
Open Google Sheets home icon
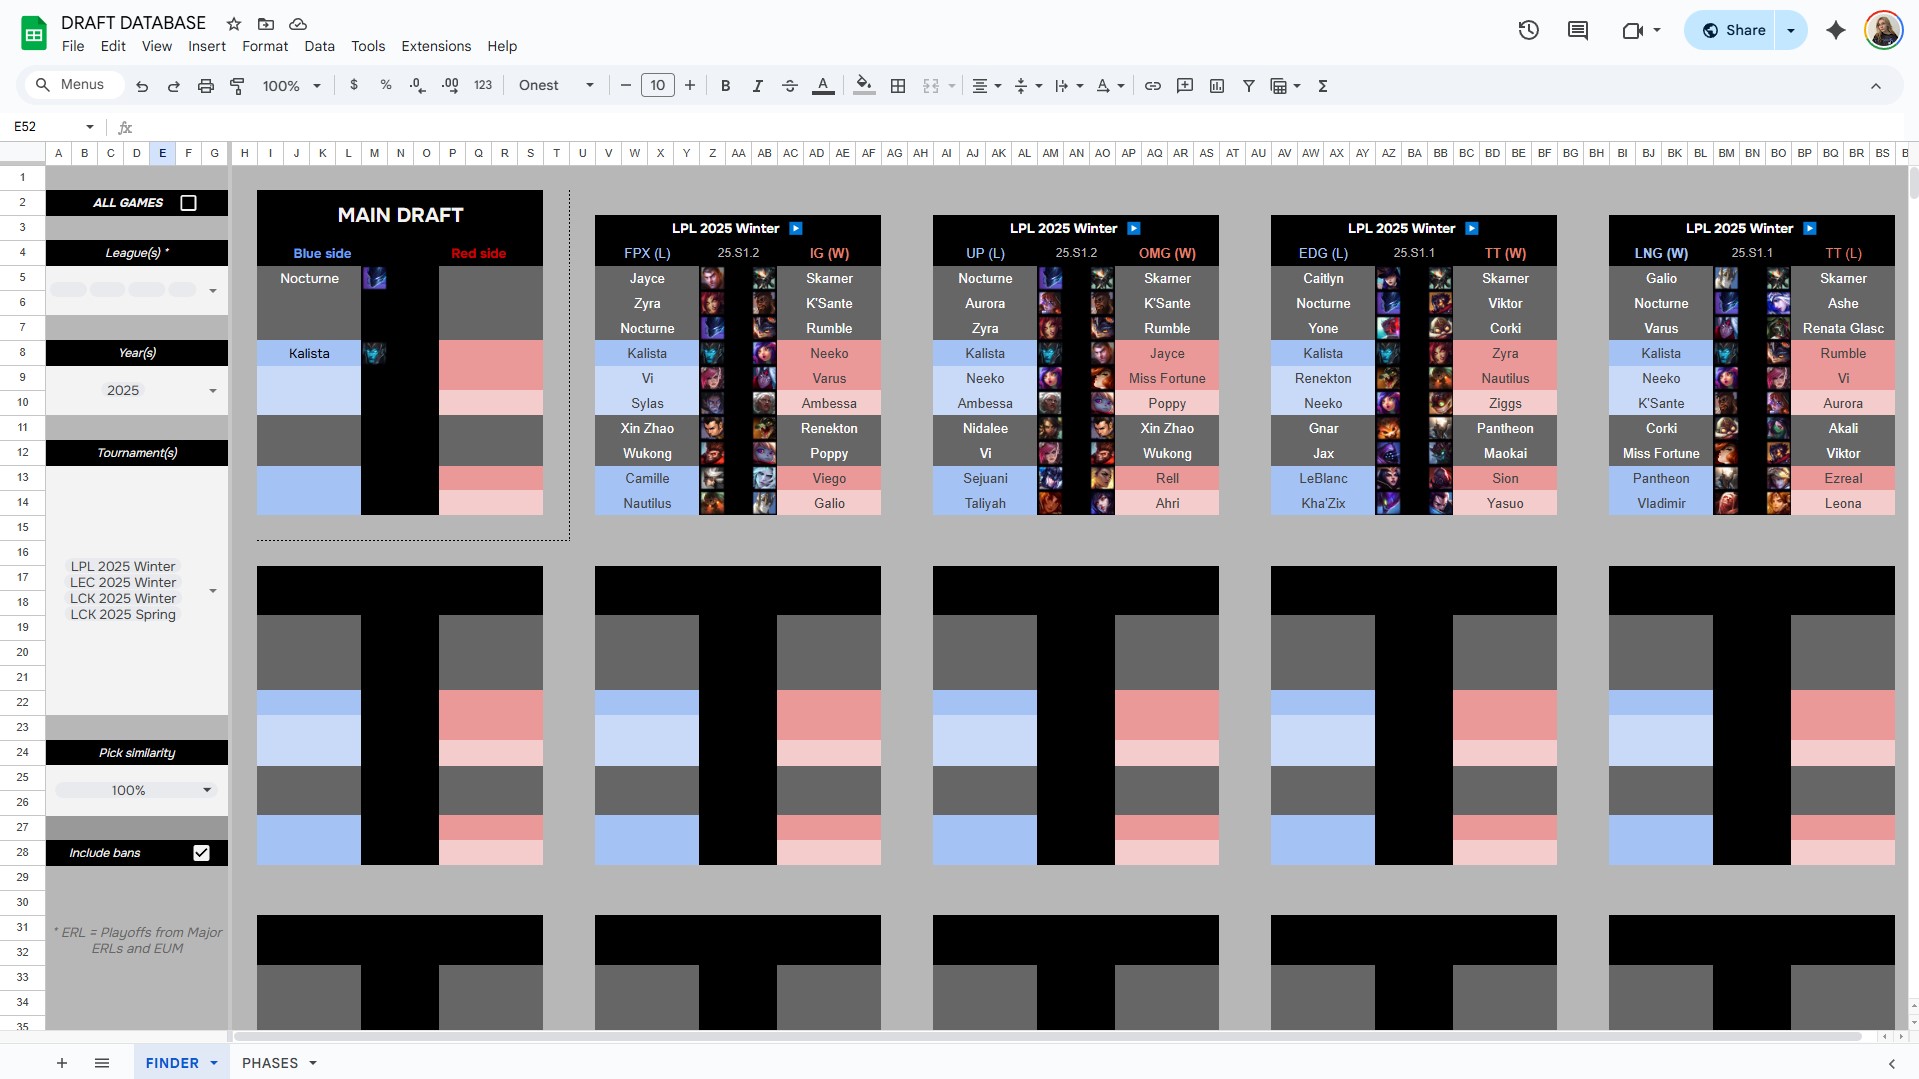[x=34, y=33]
